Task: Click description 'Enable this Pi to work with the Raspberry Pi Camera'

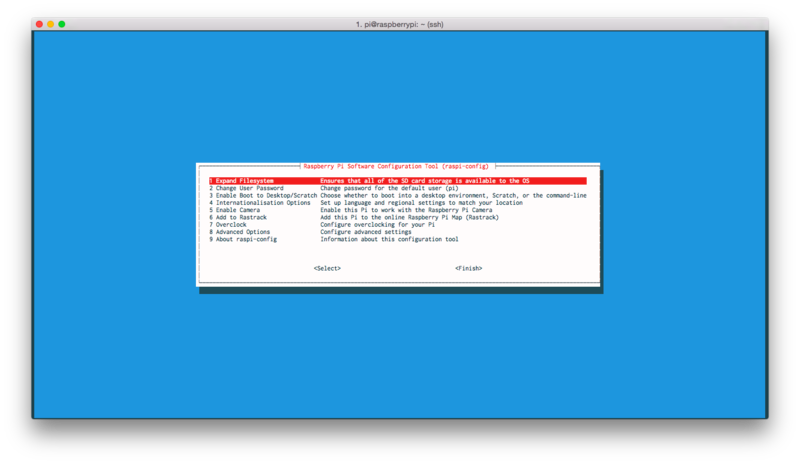Action: coord(406,210)
